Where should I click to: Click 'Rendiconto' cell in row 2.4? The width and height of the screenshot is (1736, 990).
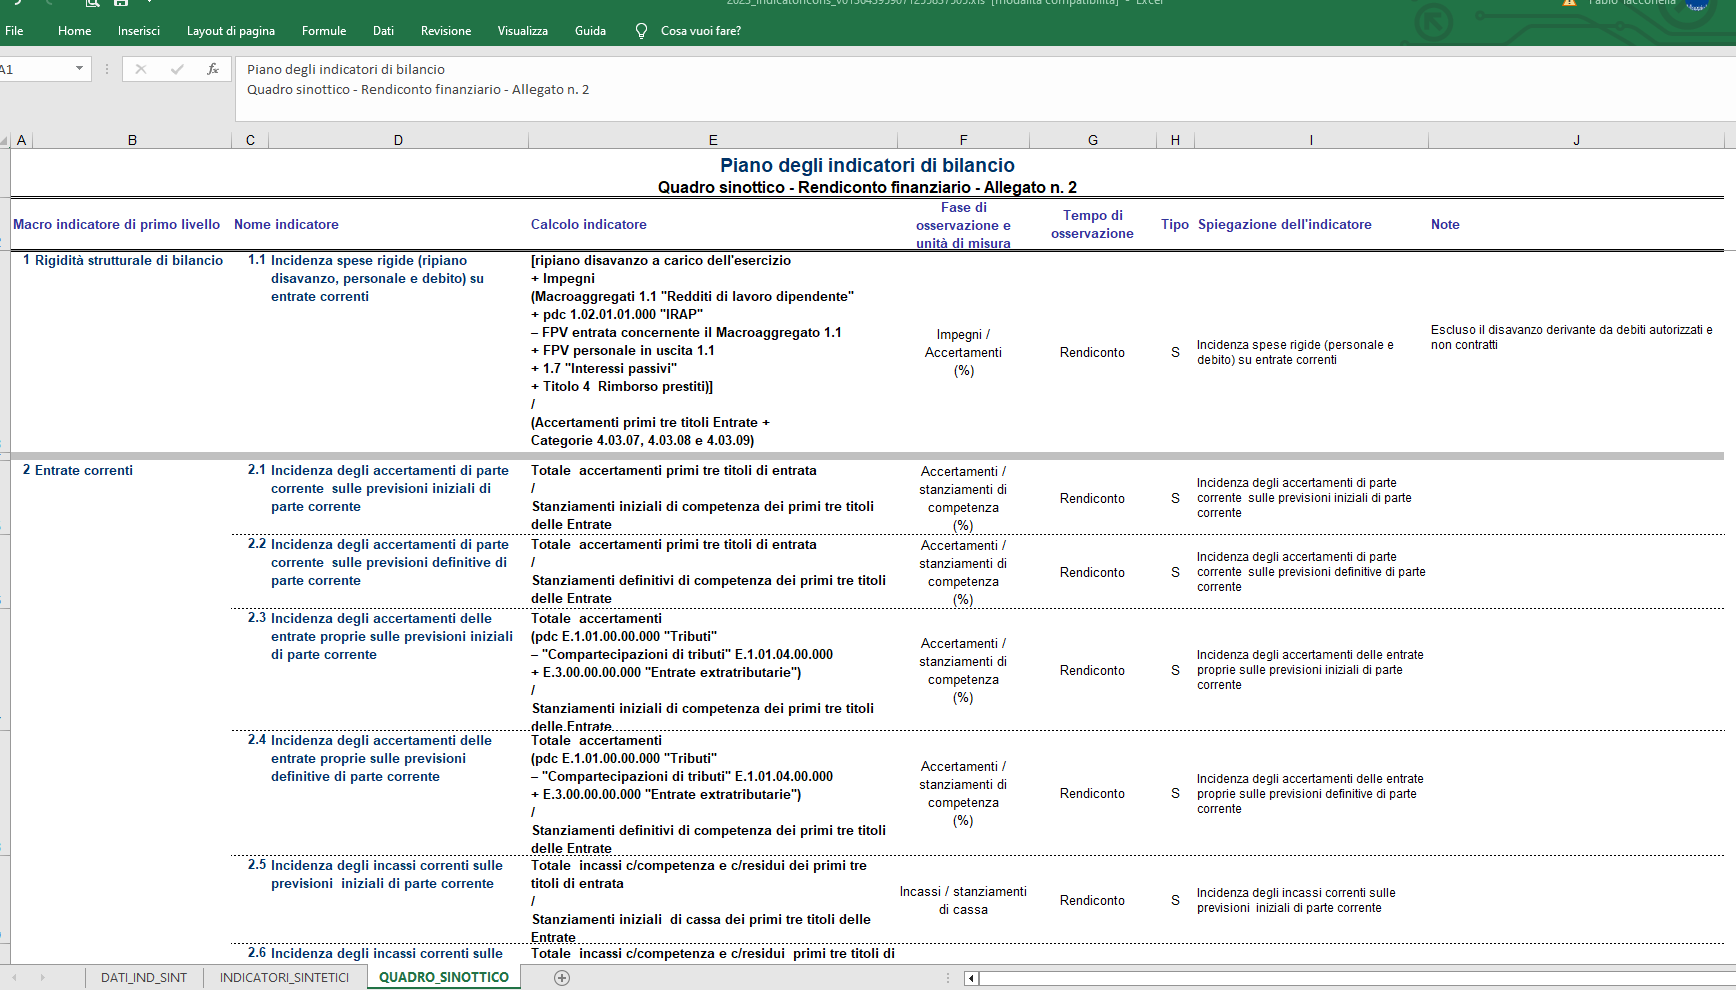coord(1092,793)
